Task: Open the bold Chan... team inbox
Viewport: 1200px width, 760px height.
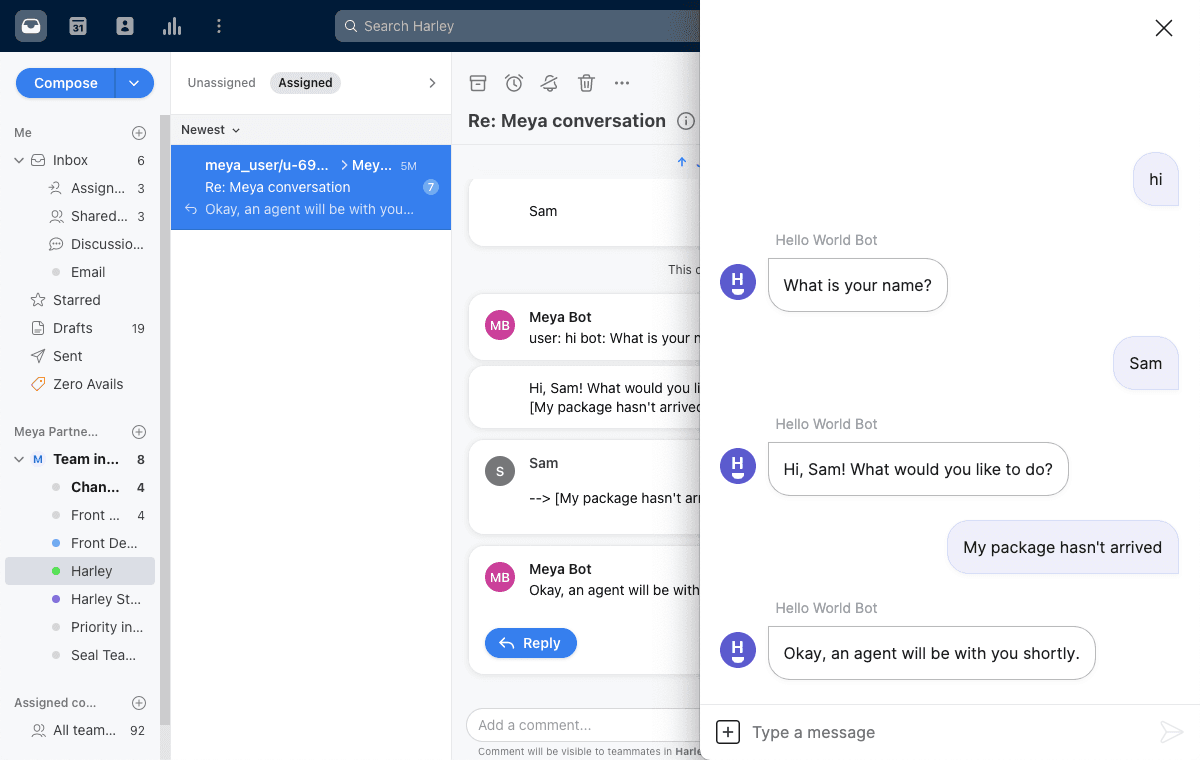Action: [x=97, y=487]
